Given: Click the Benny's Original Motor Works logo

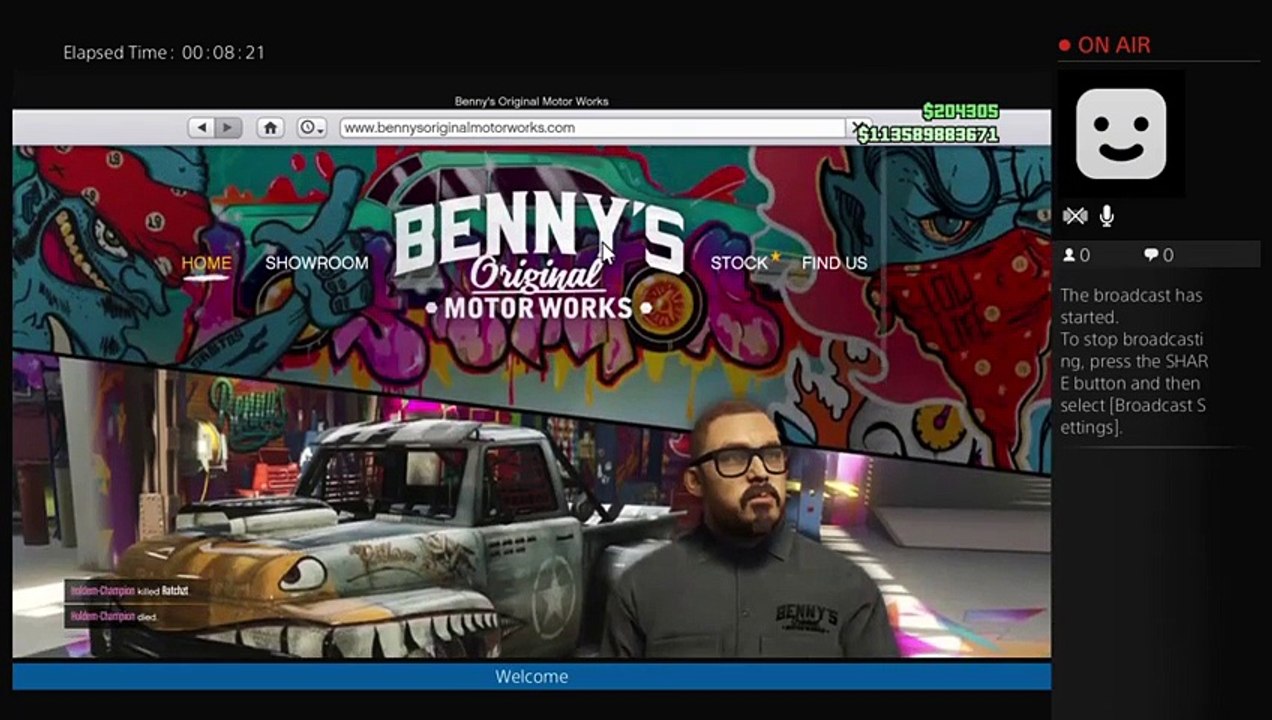Looking at the screenshot, I should pos(539,258).
